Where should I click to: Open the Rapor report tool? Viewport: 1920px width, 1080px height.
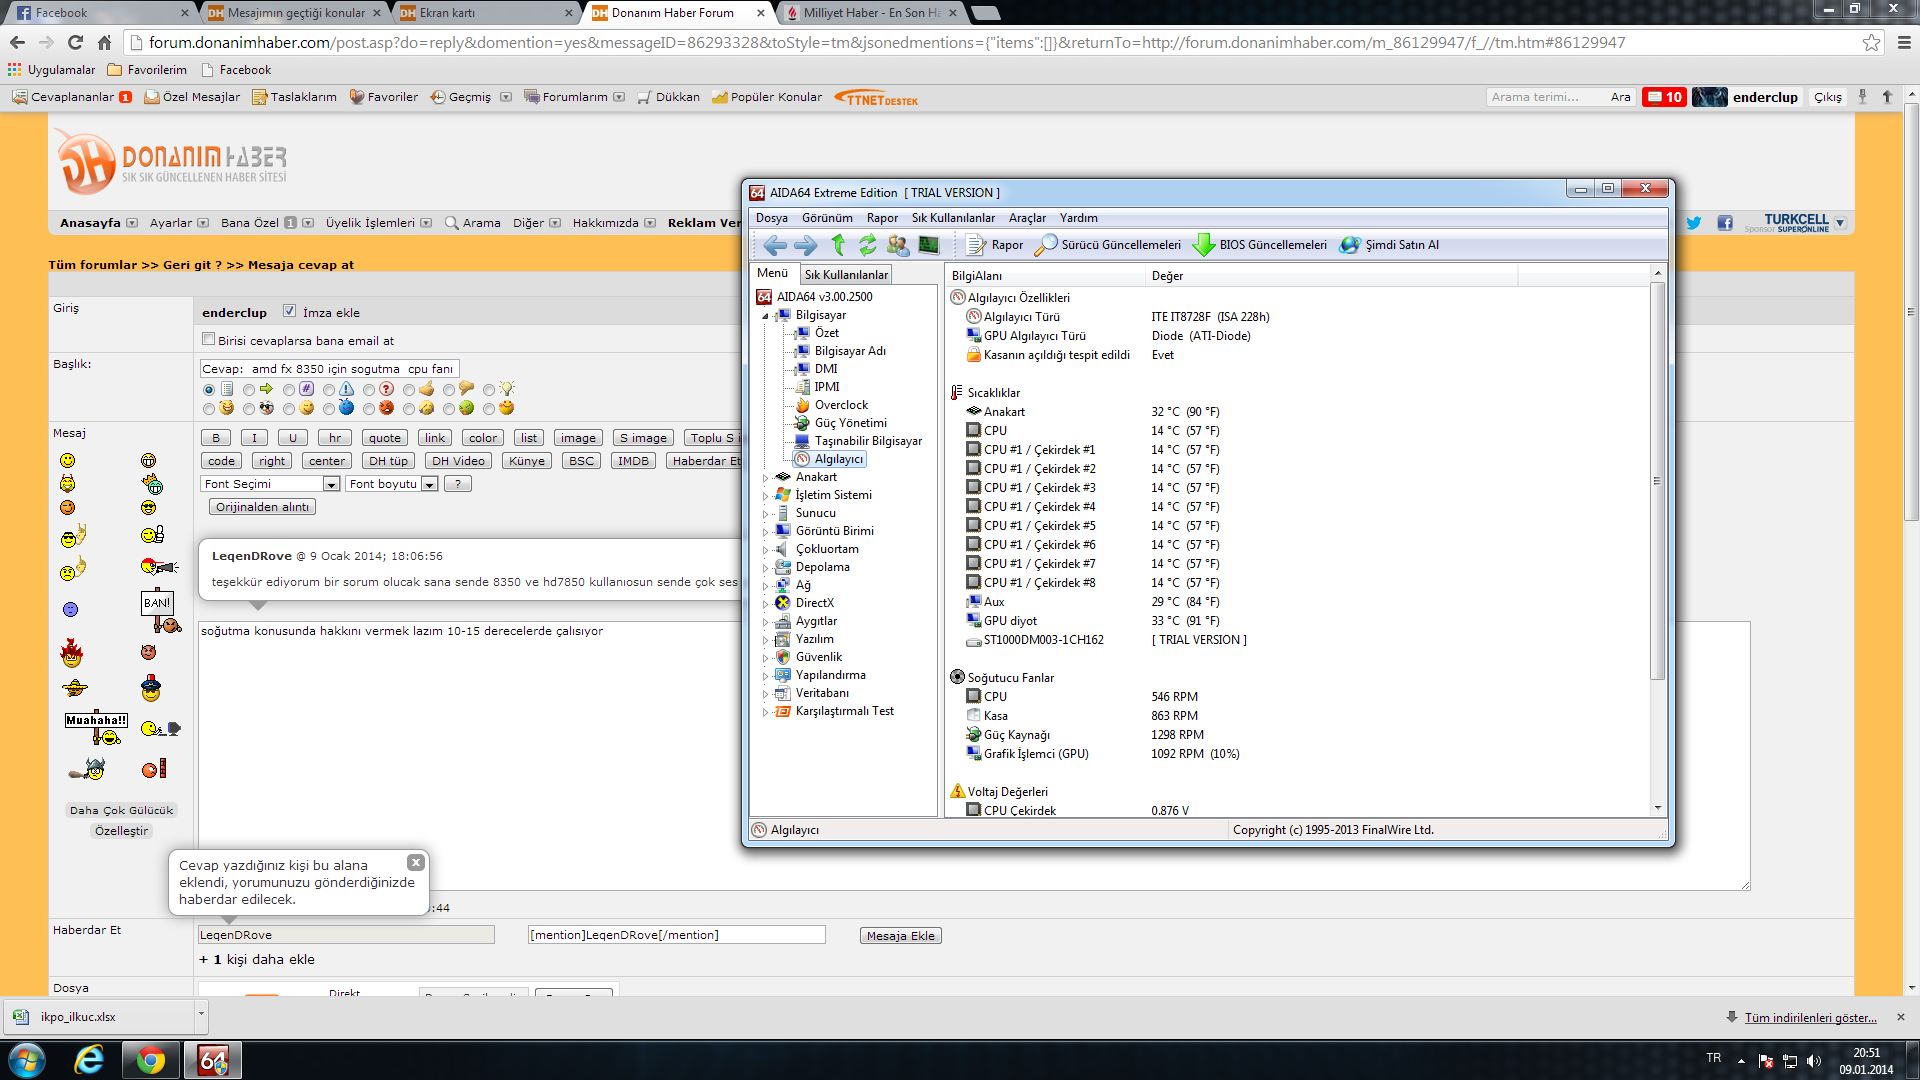(995, 245)
